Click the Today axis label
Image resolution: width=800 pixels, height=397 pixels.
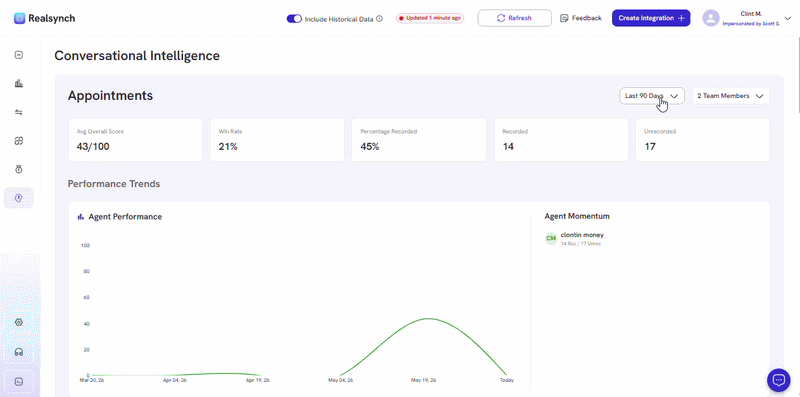pos(507,381)
